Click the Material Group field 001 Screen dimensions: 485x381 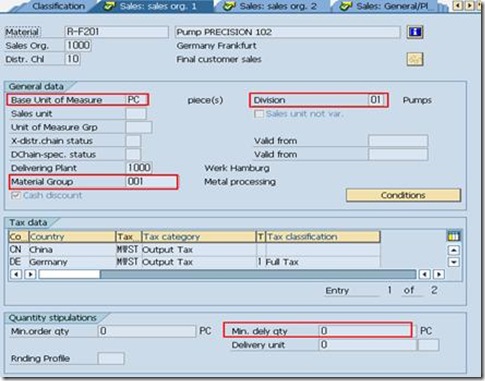[151, 182]
